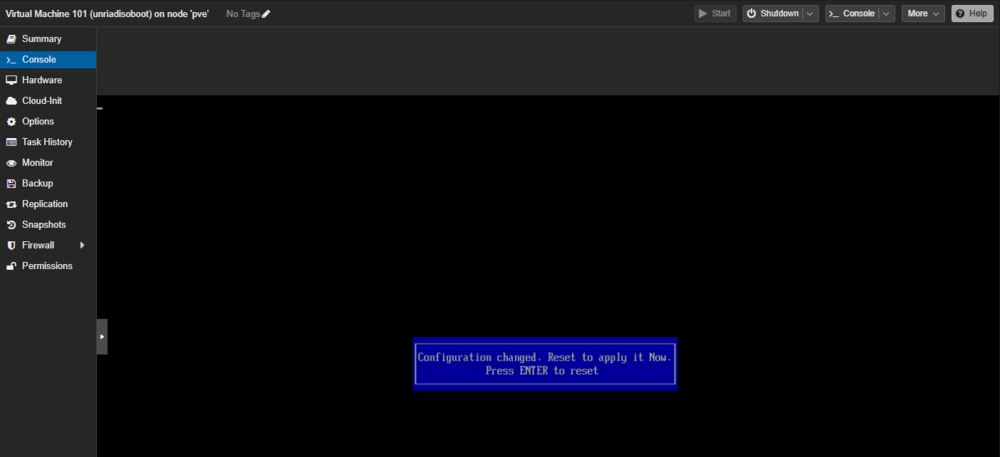Click the 'Press ENTER to reset' message
The width and height of the screenshot is (1000, 457).
pos(542,370)
